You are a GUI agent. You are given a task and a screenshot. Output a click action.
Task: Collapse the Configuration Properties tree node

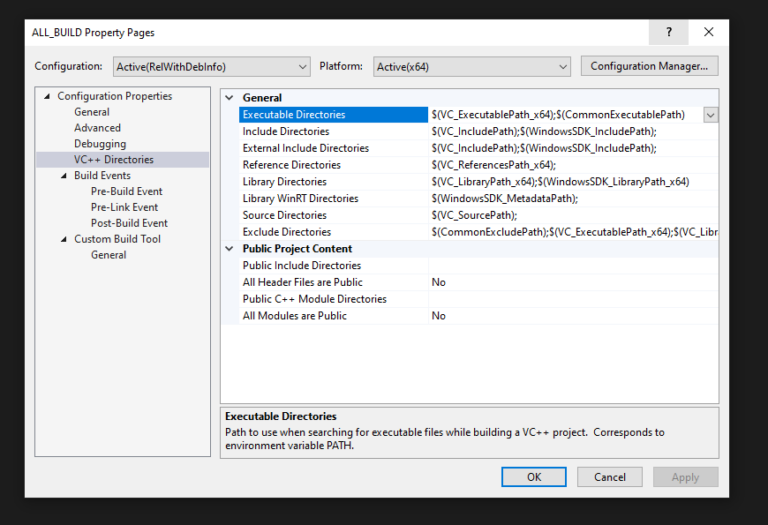click(47, 96)
